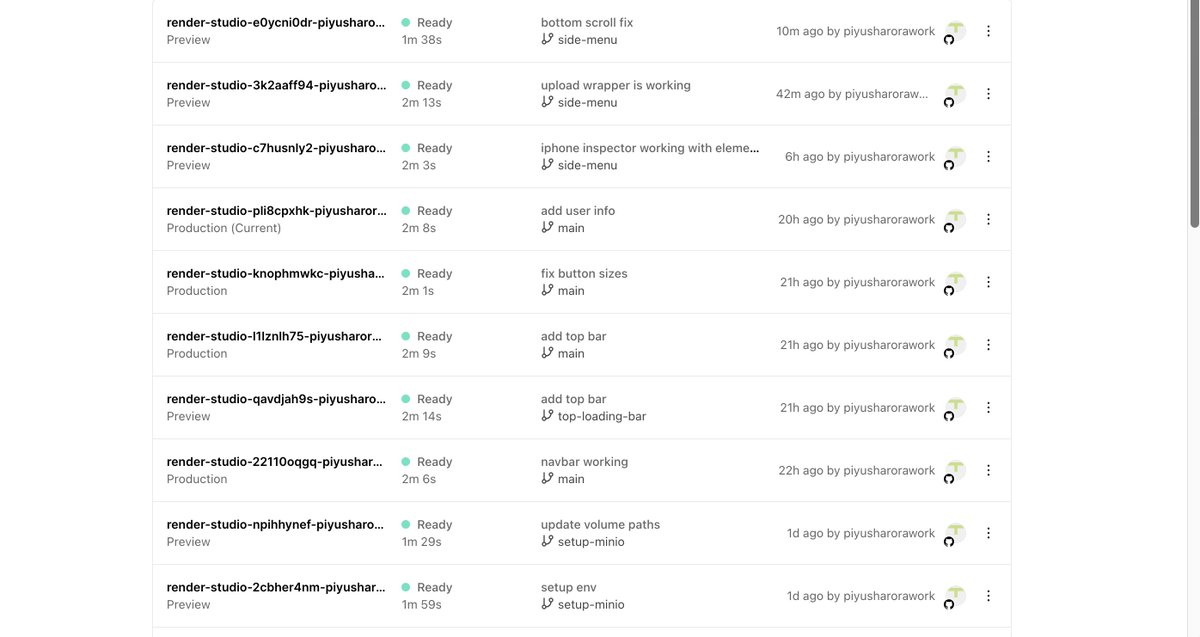Open deployment render-studio-22110oqgq-piyushar…
Image resolution: width=1200 pixels, height=637 pixels.
[x=276, y=462]
